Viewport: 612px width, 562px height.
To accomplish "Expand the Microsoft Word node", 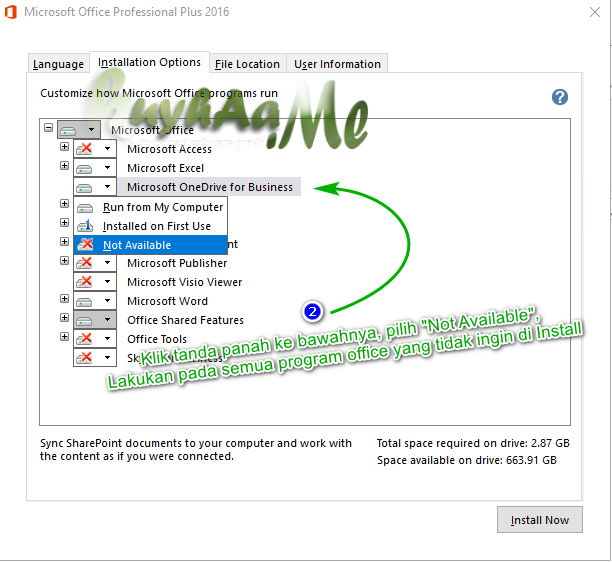I will click(x=64, y=299).
